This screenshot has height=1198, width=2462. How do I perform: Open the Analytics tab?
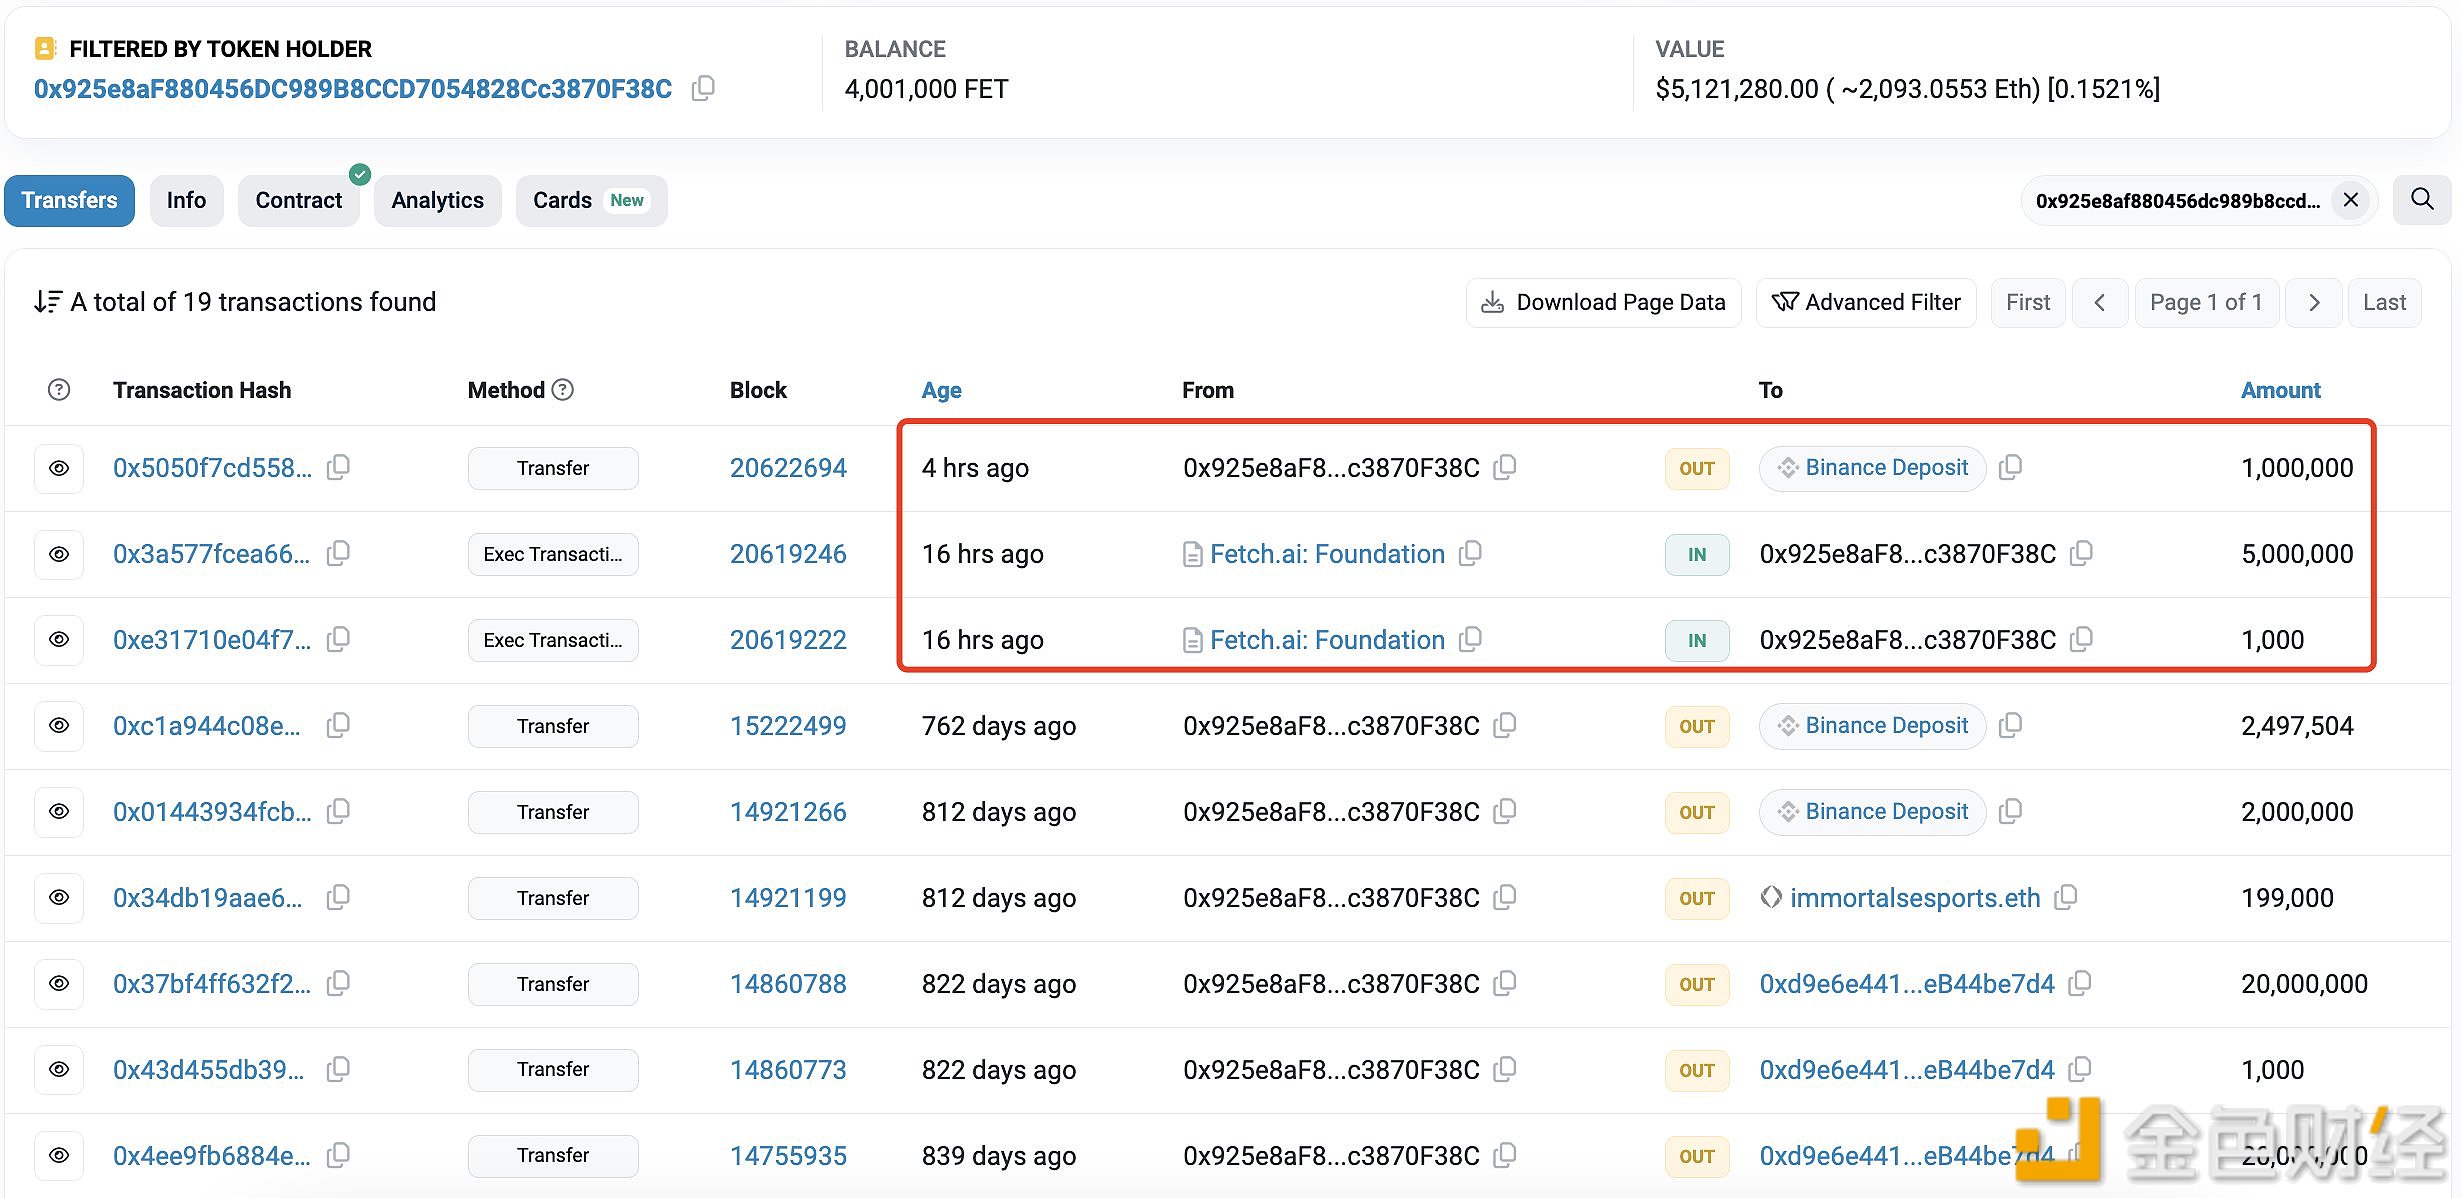click(x=437, y=200)
